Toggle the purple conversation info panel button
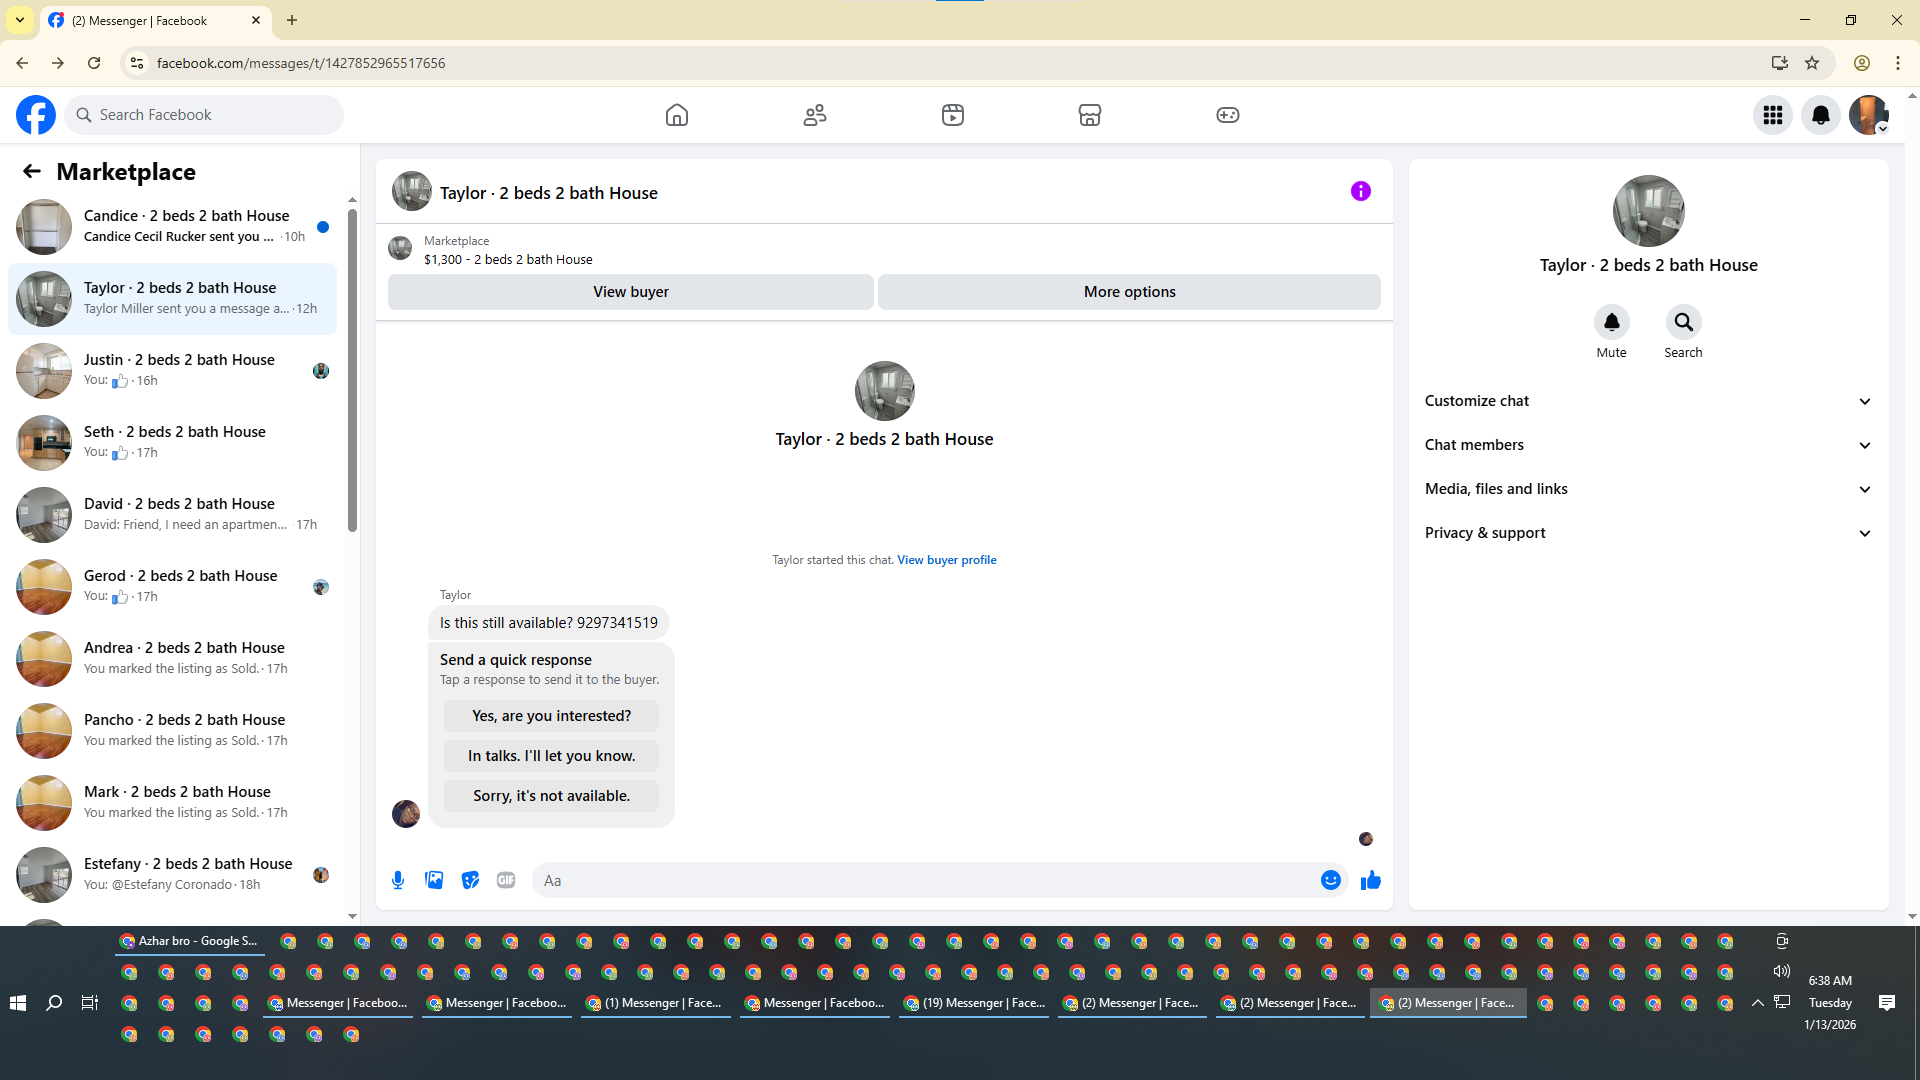Image resolution: width=1920 pixels, height=1080 pixels. (x=1360, y=191)
